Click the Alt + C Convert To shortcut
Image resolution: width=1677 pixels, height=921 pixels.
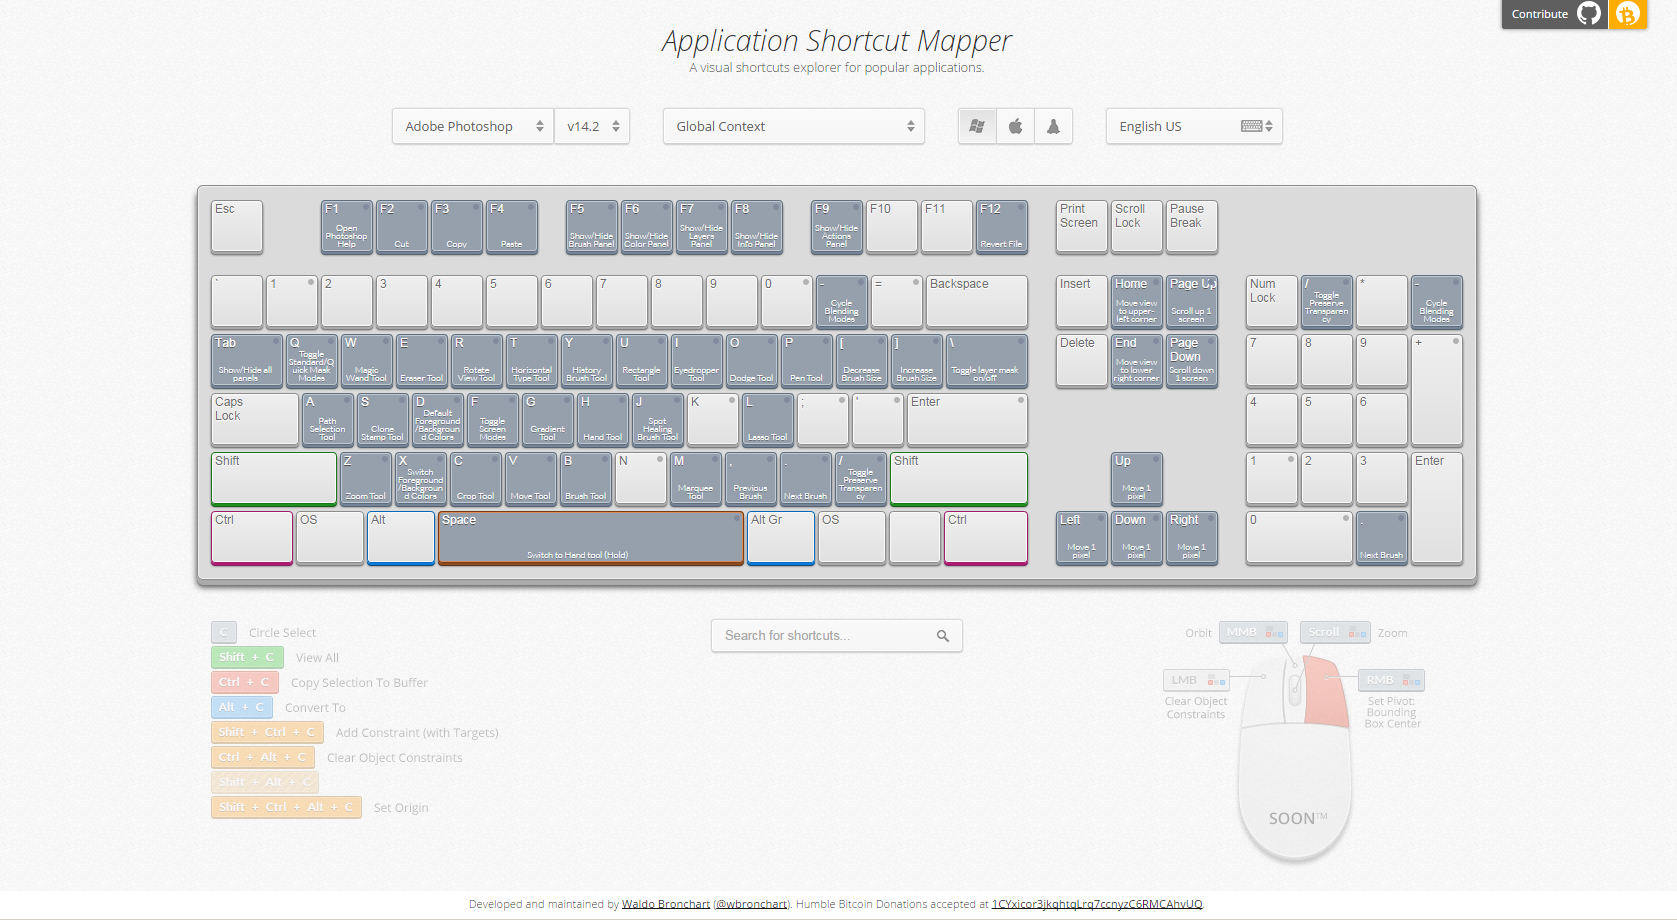click(242, 707)
